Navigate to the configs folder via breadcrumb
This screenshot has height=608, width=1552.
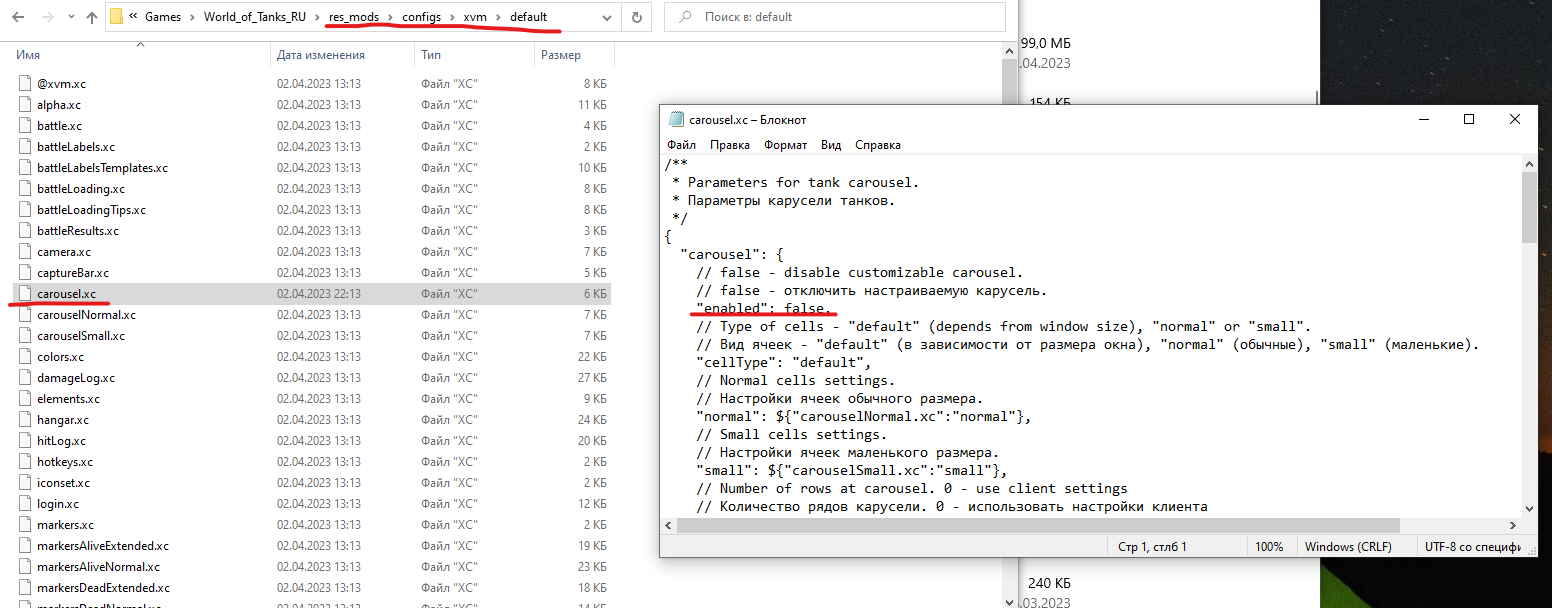tap(421, 17)
